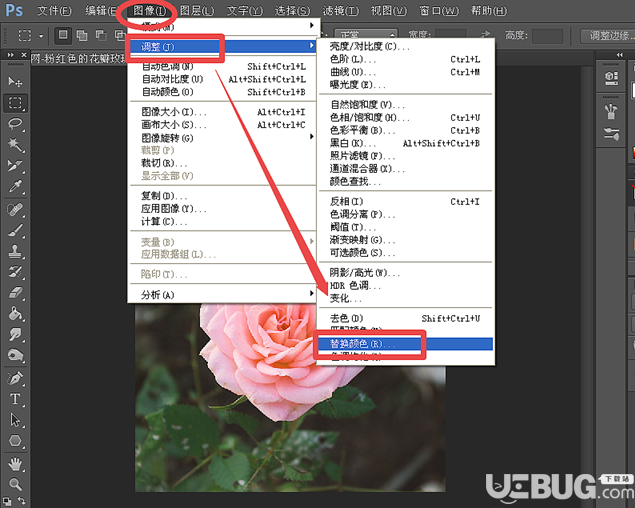Select the Paint Bucket tool
The width and height of the screenshot is (635, 508).
tap(15, 314)
